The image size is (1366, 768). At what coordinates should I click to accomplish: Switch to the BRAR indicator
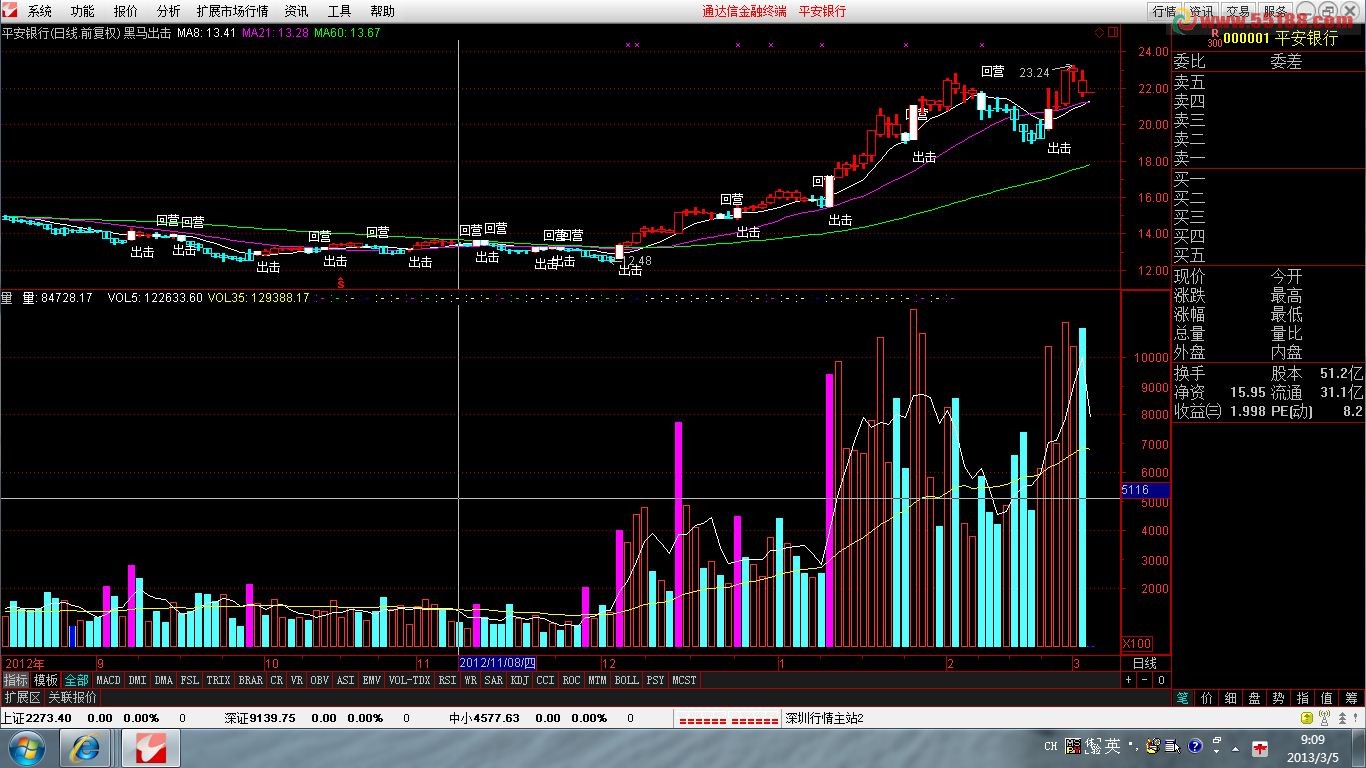251,680
